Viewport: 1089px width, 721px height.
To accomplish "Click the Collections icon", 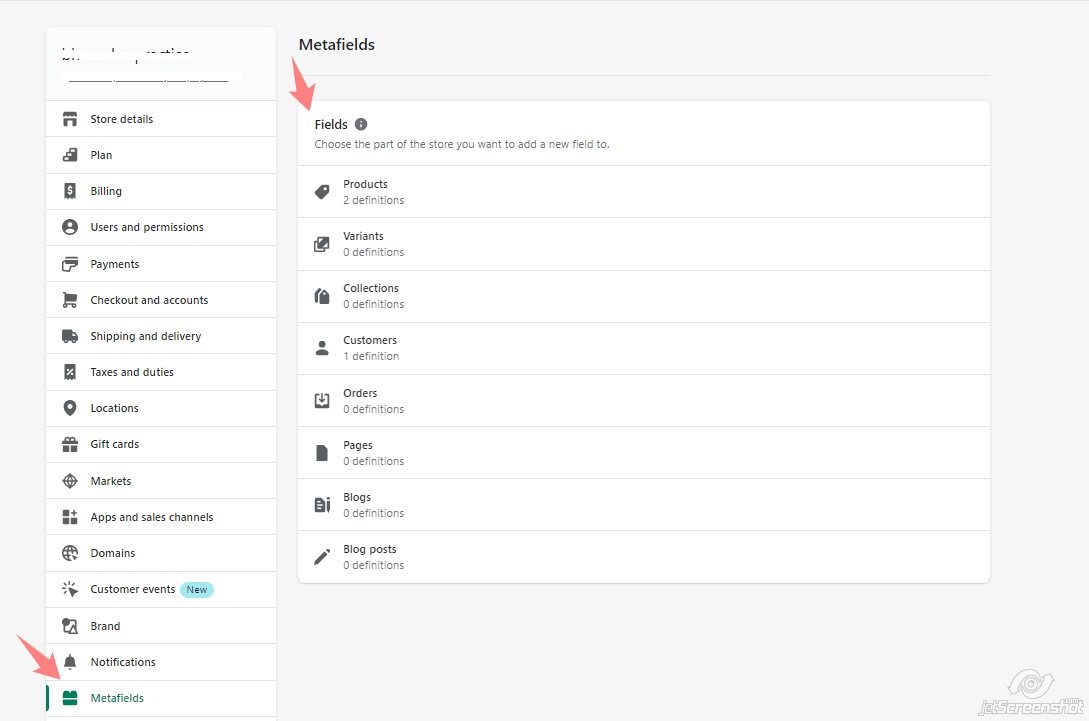I will pyautogui.click(x=322, y=296).
